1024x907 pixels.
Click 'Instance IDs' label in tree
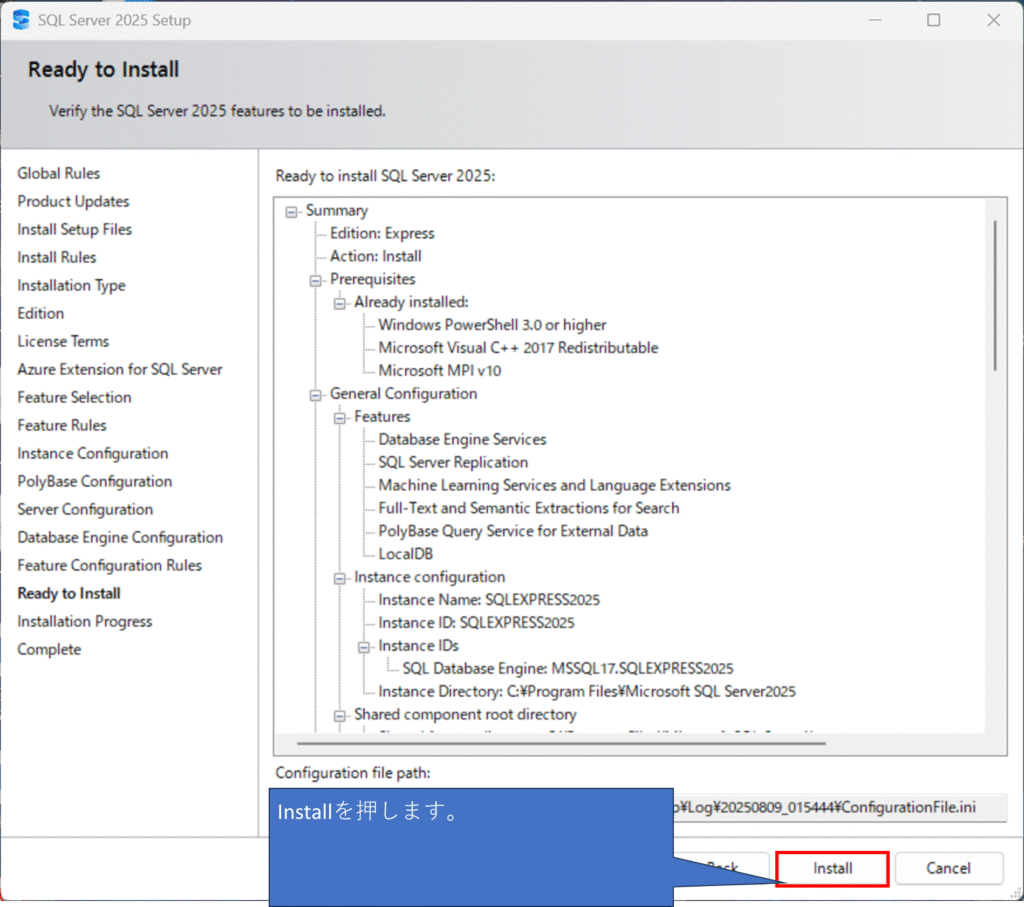click(419, 646)
